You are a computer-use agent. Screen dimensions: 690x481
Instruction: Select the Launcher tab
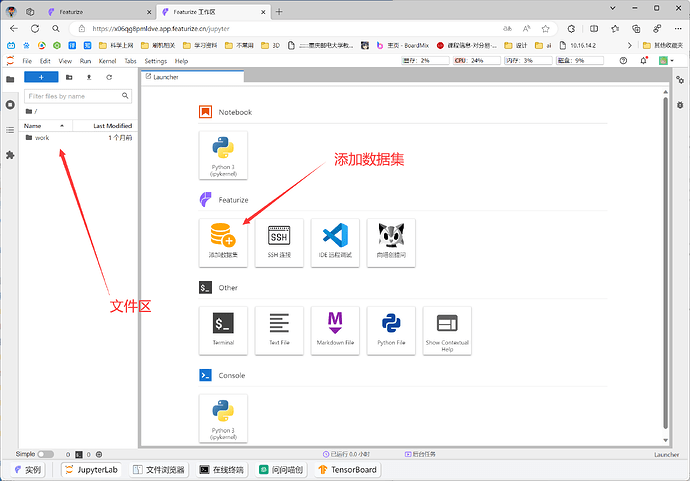(192, 77)
